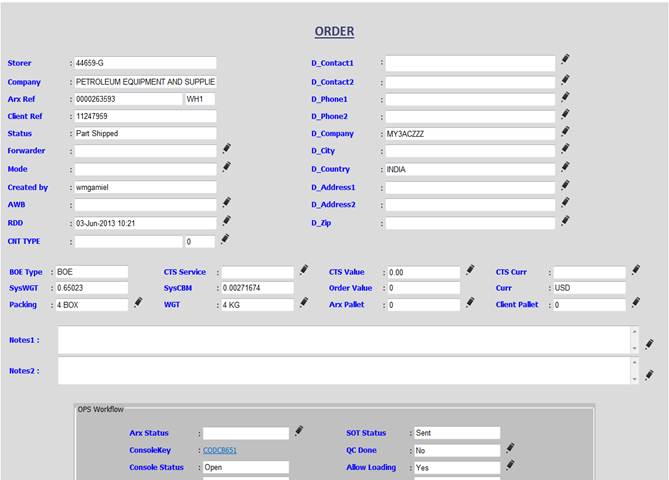Edit CTS Service via pencil icon
The image size is (669, 480).
click(304, 270)
